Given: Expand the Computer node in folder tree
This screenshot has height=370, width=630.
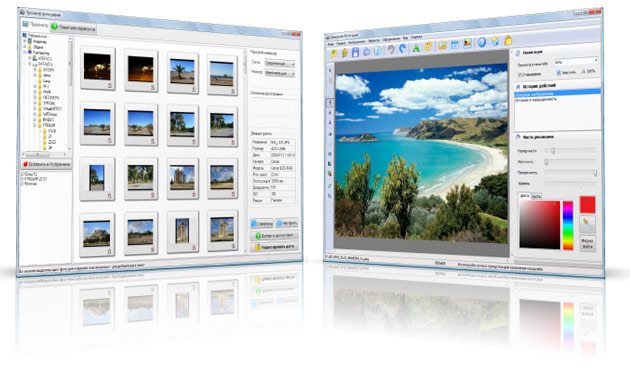Looking at the screenshot, I should (x=25, y=52).
